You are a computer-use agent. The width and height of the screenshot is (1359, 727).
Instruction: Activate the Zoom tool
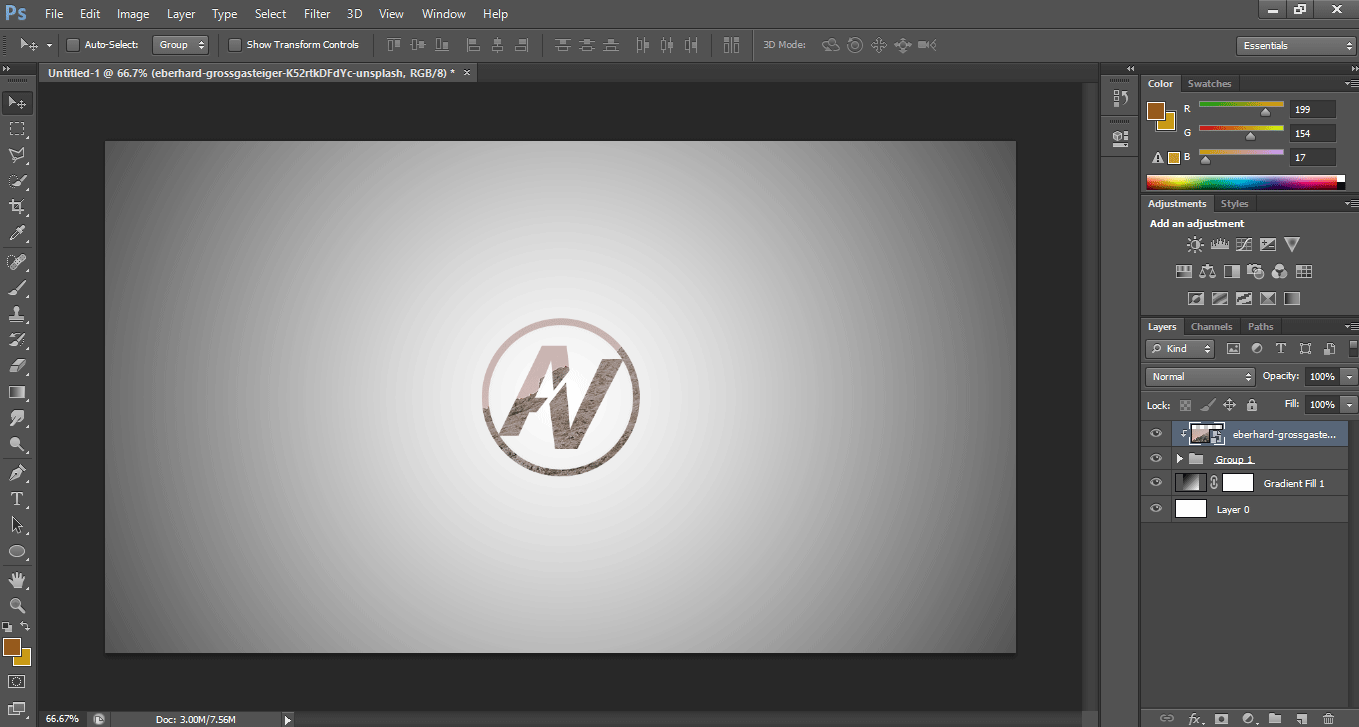click(x=16, y=606)
